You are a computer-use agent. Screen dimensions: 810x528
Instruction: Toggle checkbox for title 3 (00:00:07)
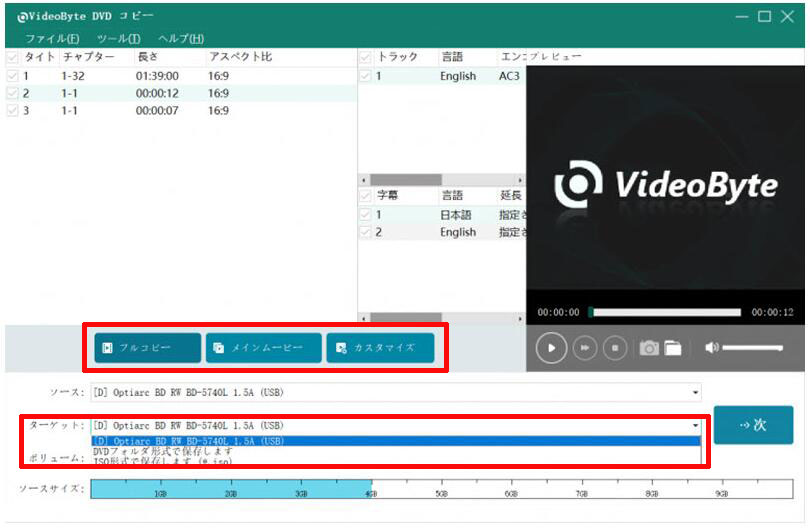(12, 111)
